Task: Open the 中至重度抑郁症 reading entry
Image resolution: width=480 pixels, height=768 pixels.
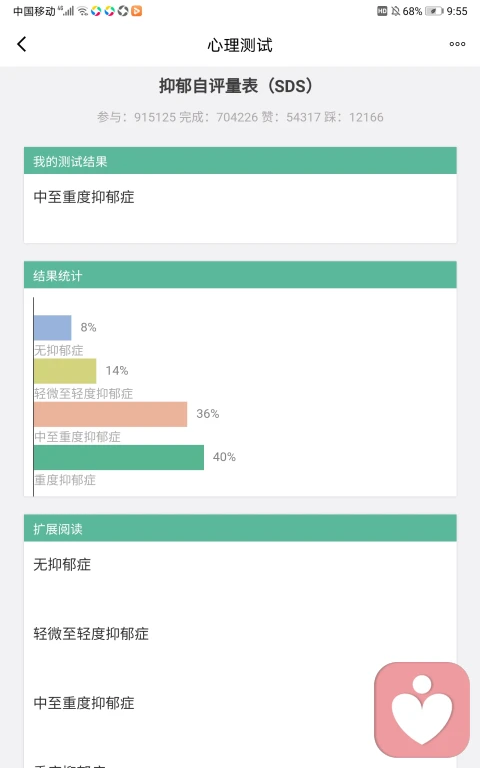Action: (x=84, y=702)
